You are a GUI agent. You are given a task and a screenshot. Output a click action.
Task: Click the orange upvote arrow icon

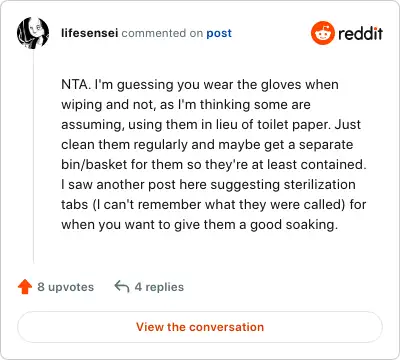coord(25,287)
